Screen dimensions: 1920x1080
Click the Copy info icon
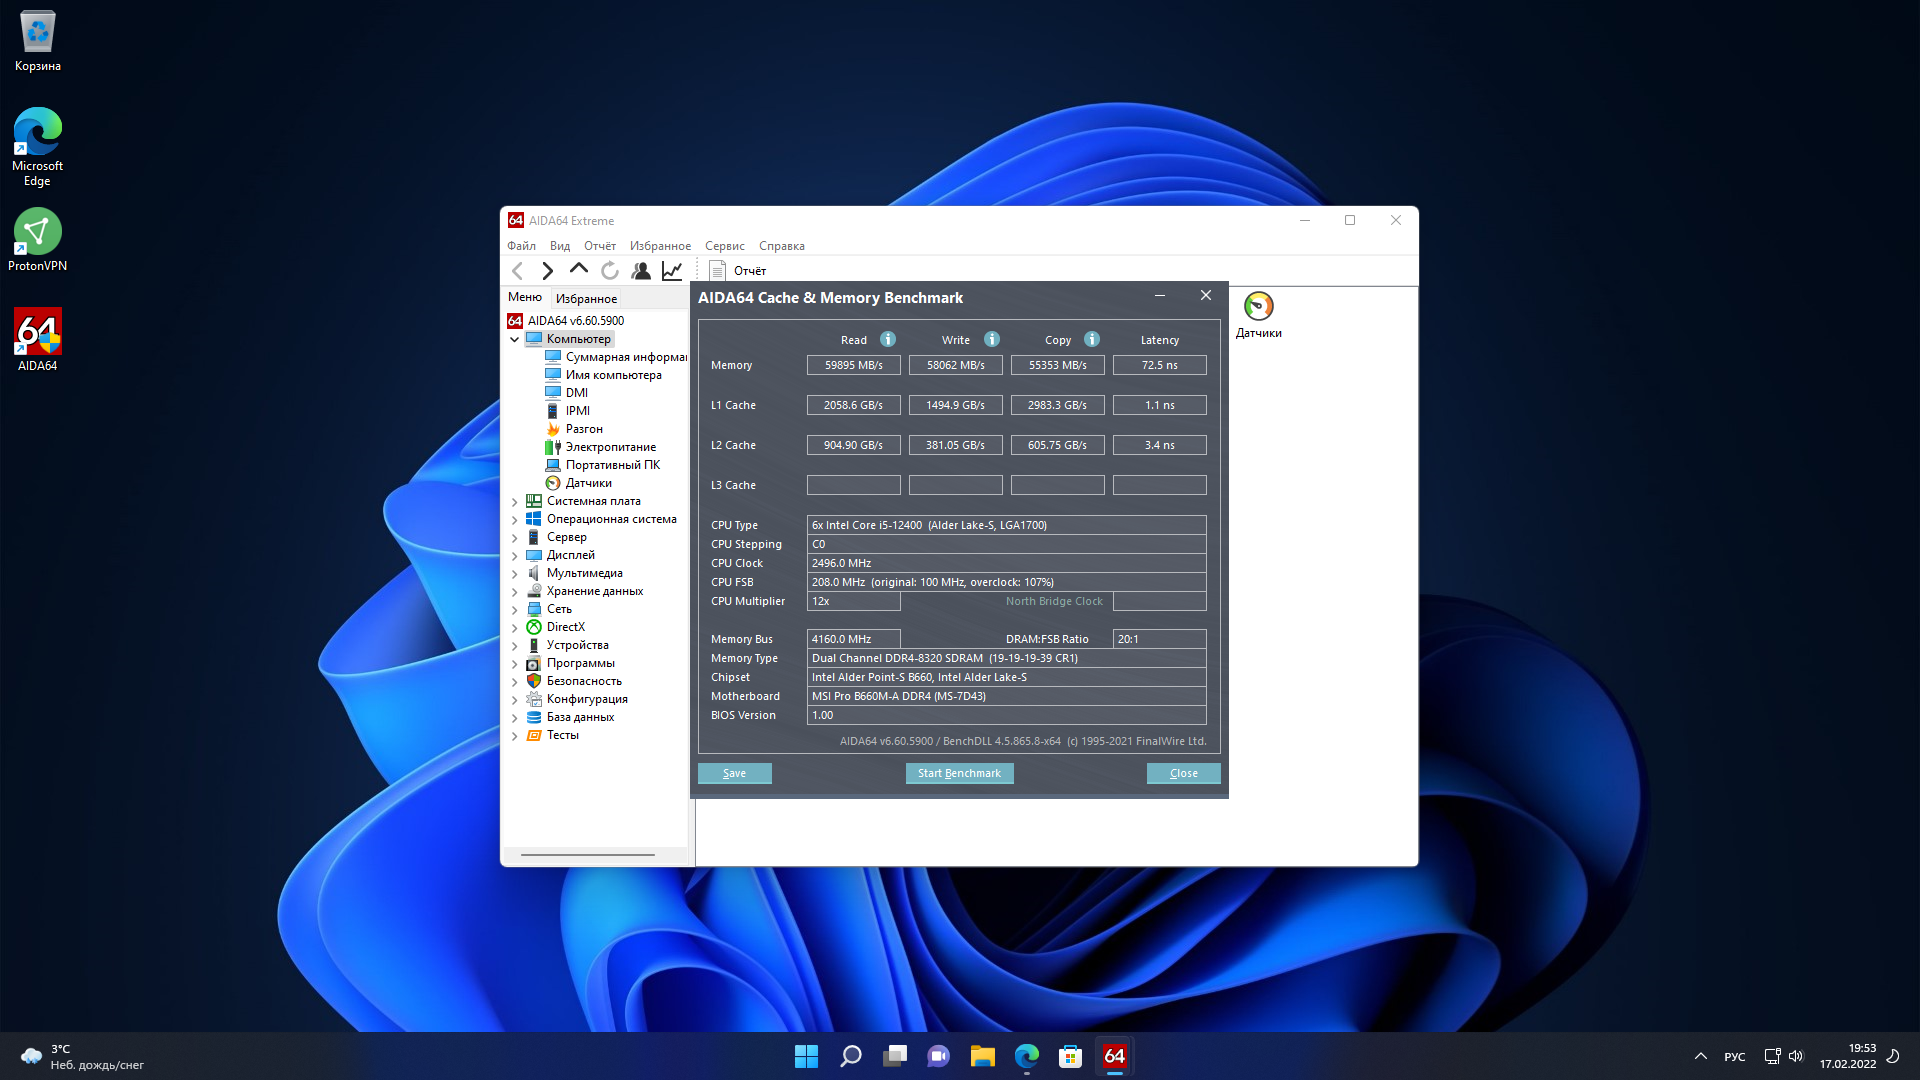(x=1091, y=339)
